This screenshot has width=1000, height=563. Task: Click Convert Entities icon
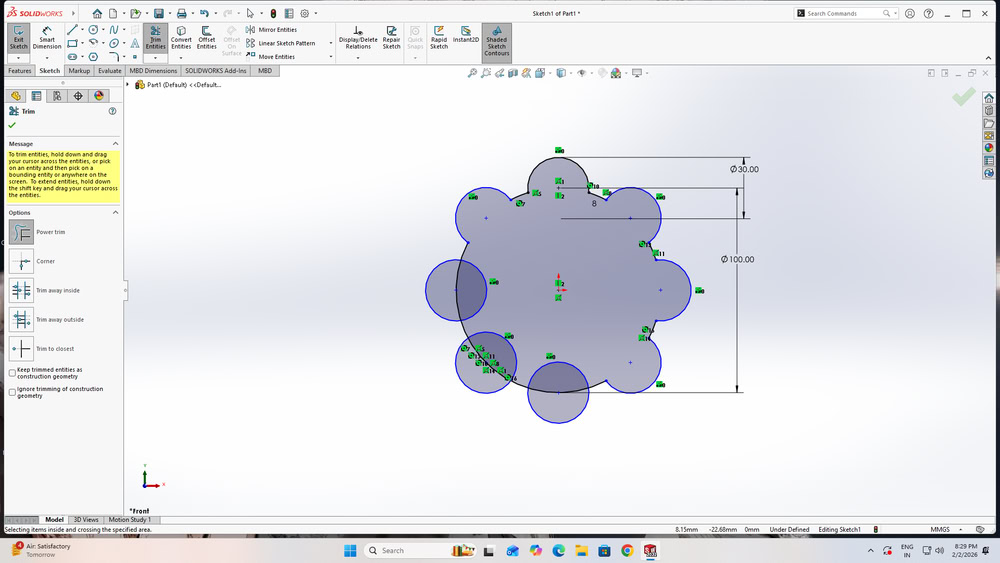[x=181, y=38]
